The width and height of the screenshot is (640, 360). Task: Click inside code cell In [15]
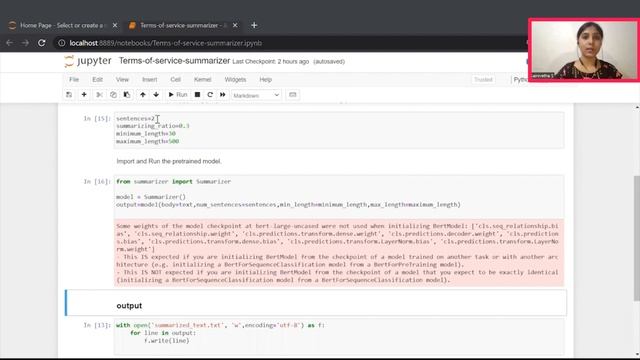tap(339, 130)
